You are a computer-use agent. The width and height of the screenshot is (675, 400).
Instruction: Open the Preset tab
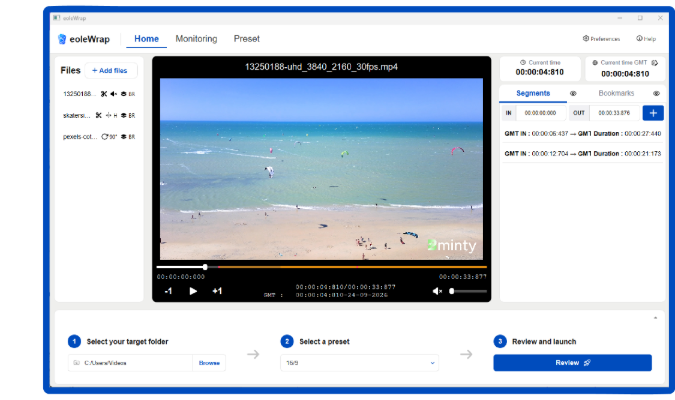pos(247,39)
